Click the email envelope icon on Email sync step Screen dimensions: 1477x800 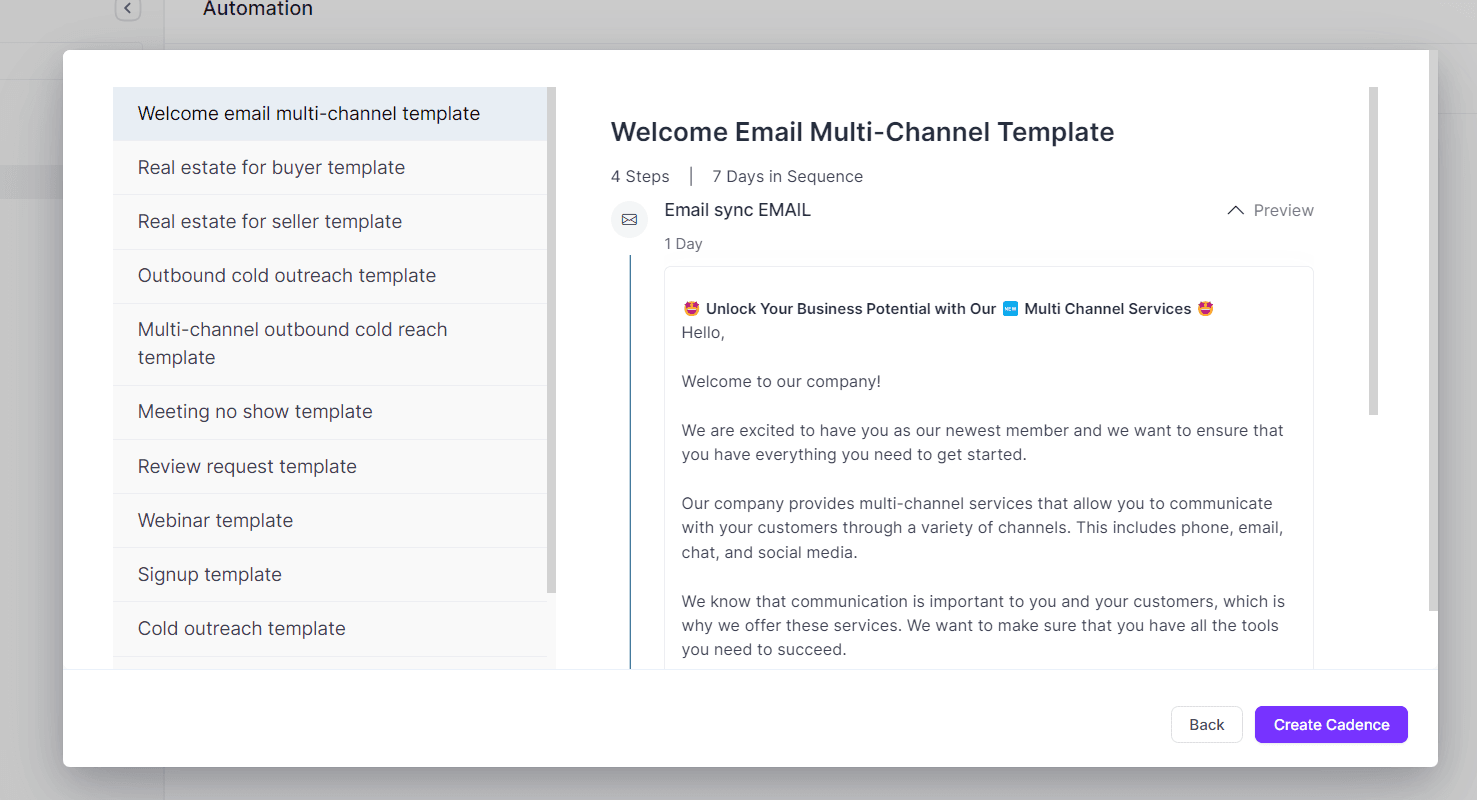tap(629, 219)
